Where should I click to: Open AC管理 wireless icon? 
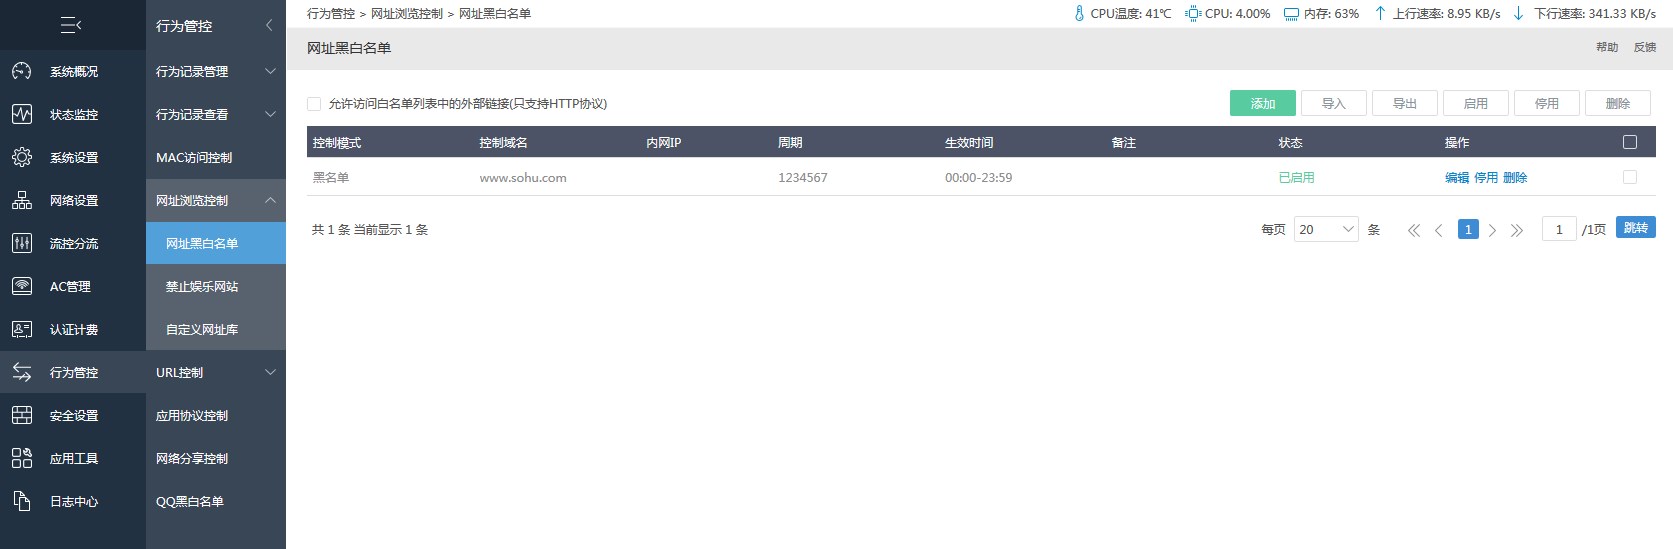(x=22, y=286)
